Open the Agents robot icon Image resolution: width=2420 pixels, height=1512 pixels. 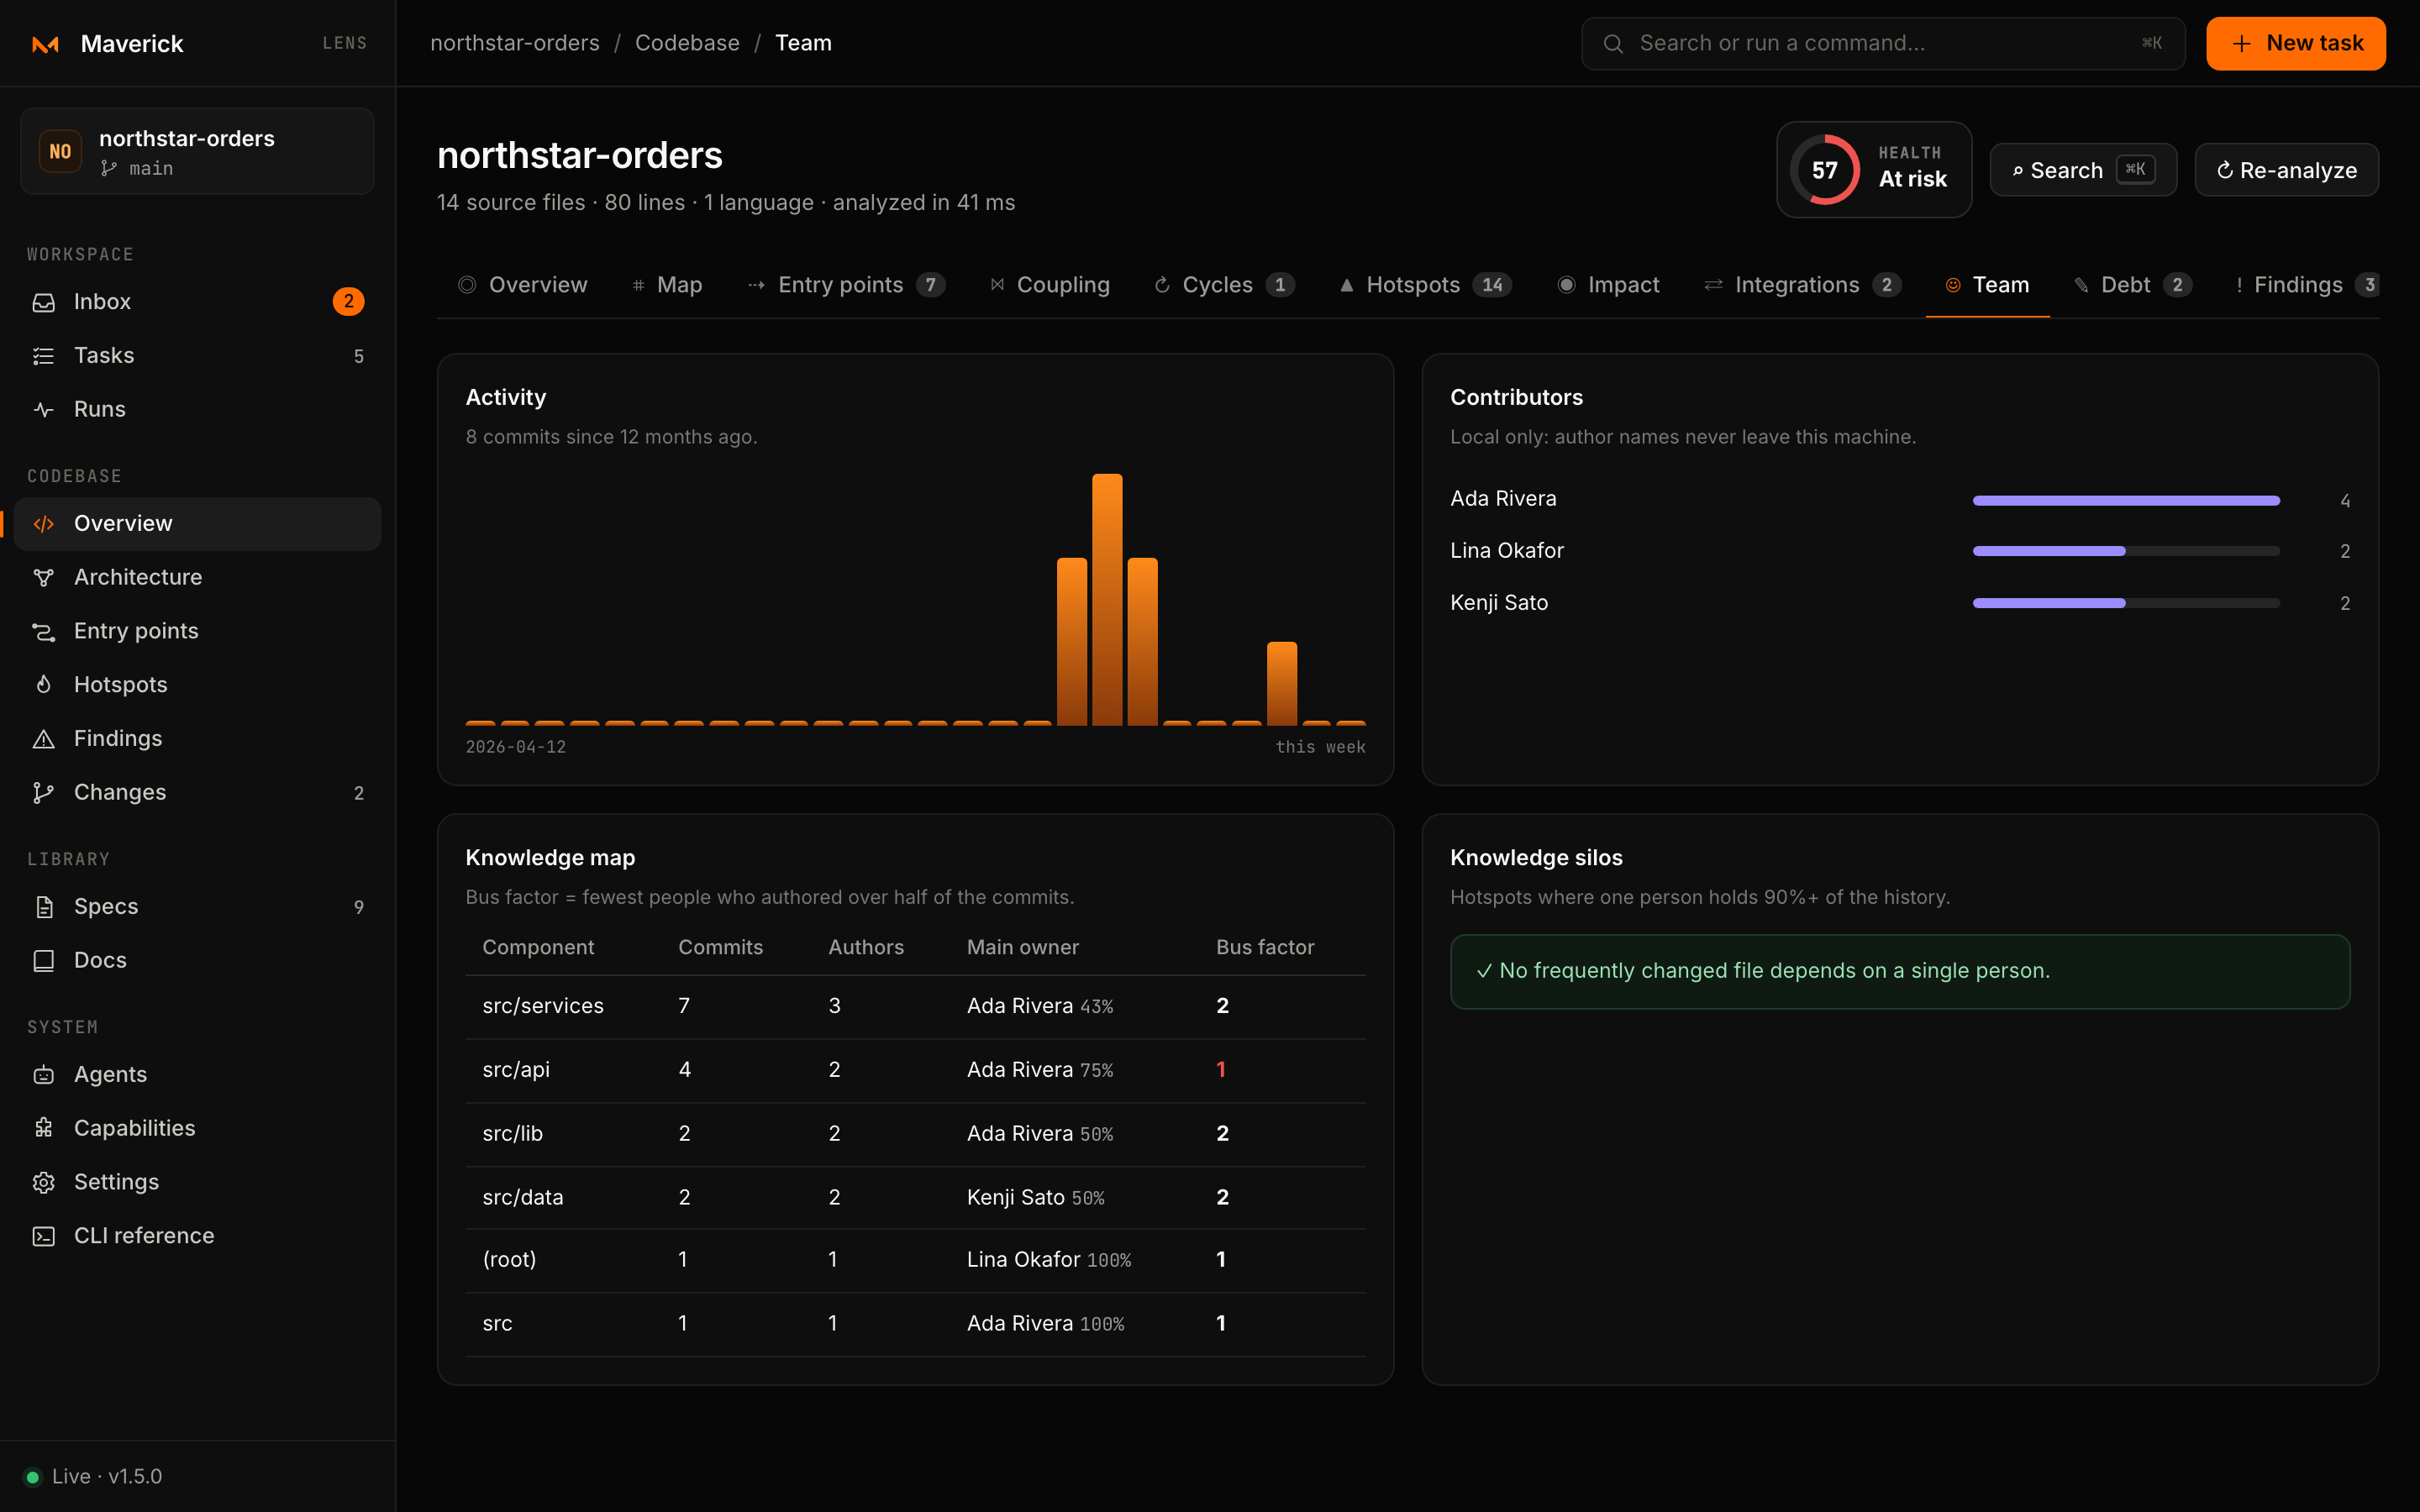point(43,1075)
